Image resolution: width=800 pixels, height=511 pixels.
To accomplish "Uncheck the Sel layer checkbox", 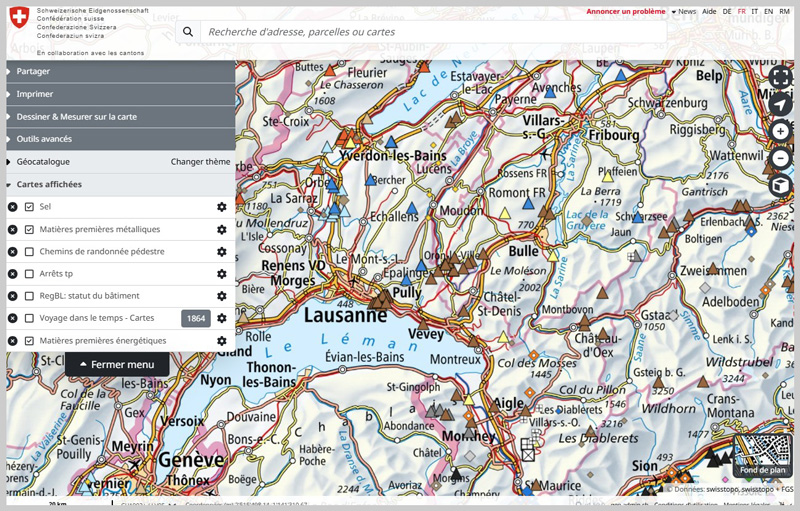I will coord(30,207).
